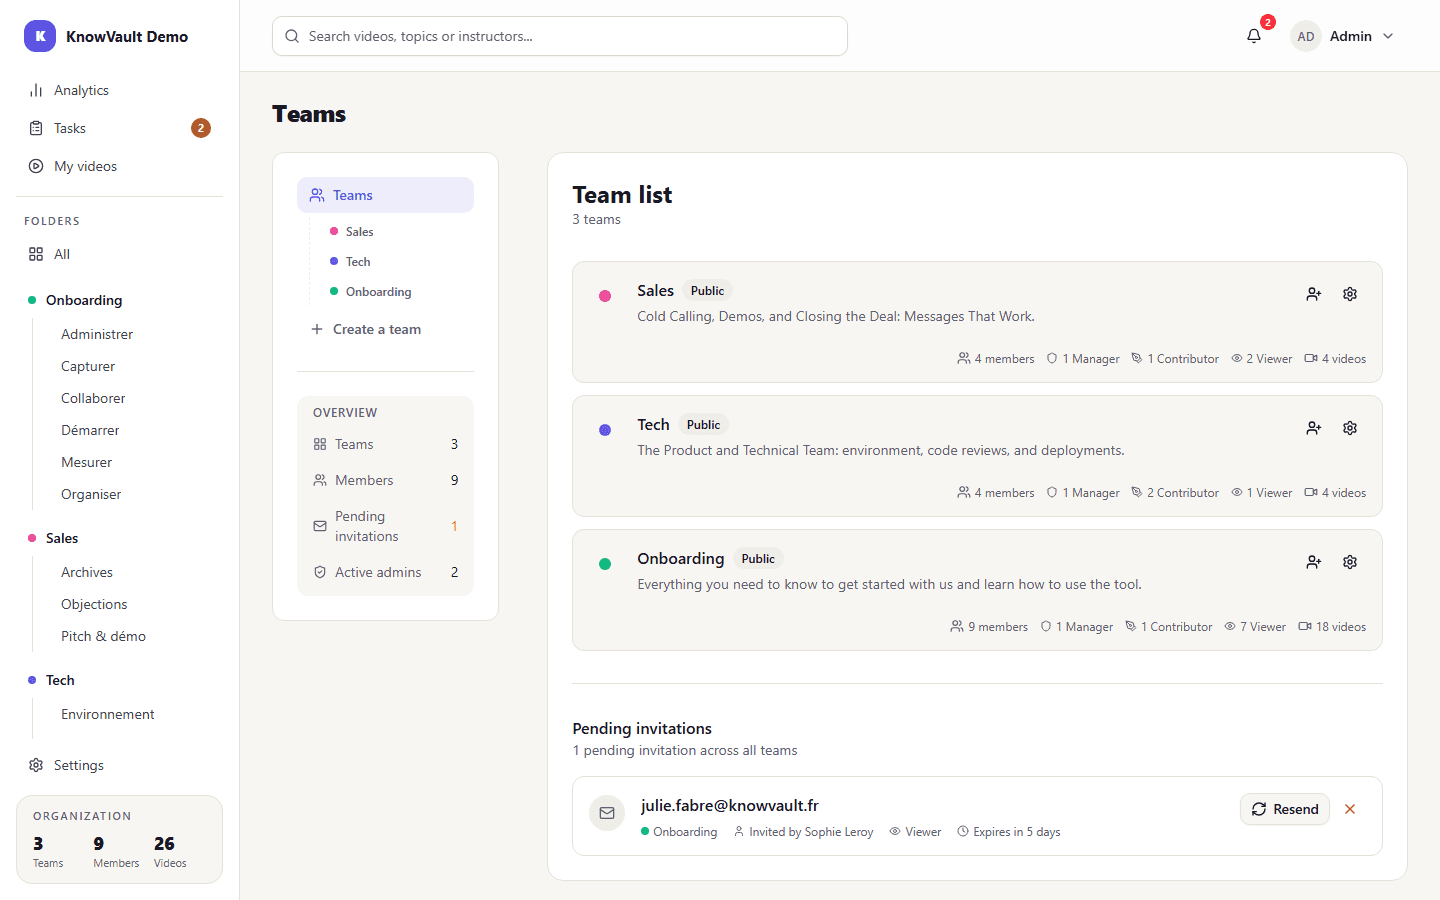
Task: Open the notifications bell
Action: tap(1254, 36)
